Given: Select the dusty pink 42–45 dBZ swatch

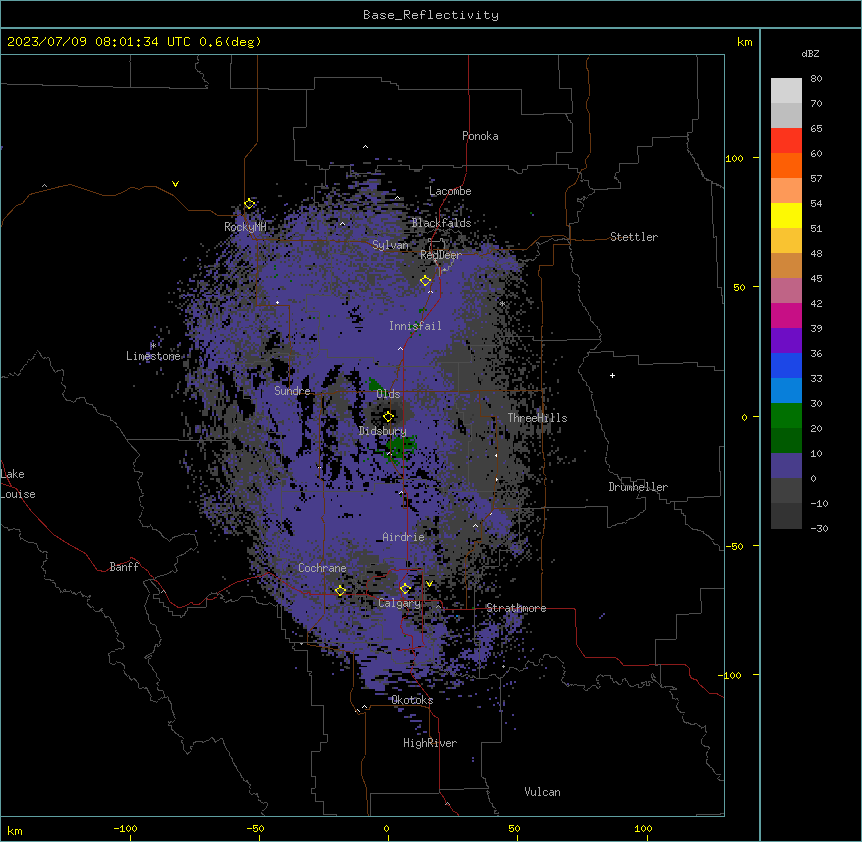Looking at the screenshot, I should point(786,291).
